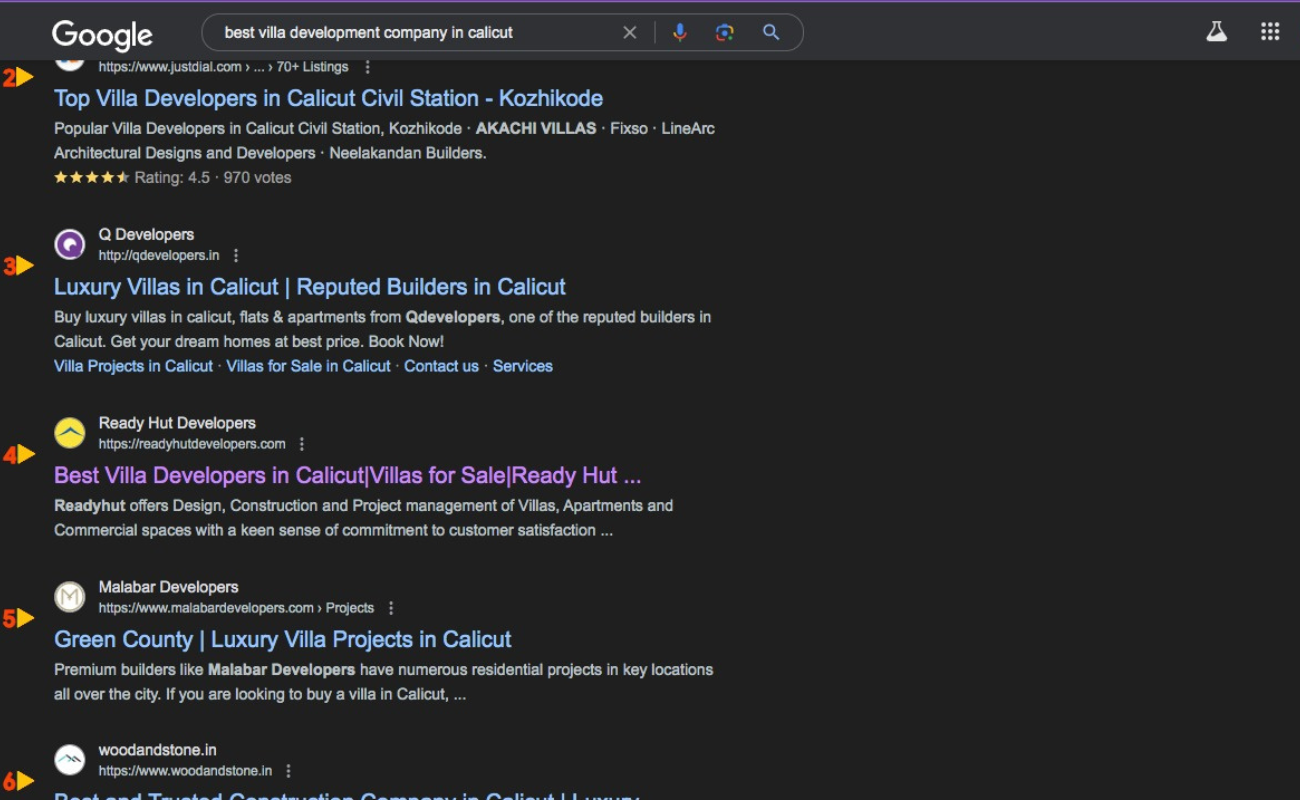Open Contact us sitelink
Viewport: 1300px width, 800px height.
click(441, 366)
